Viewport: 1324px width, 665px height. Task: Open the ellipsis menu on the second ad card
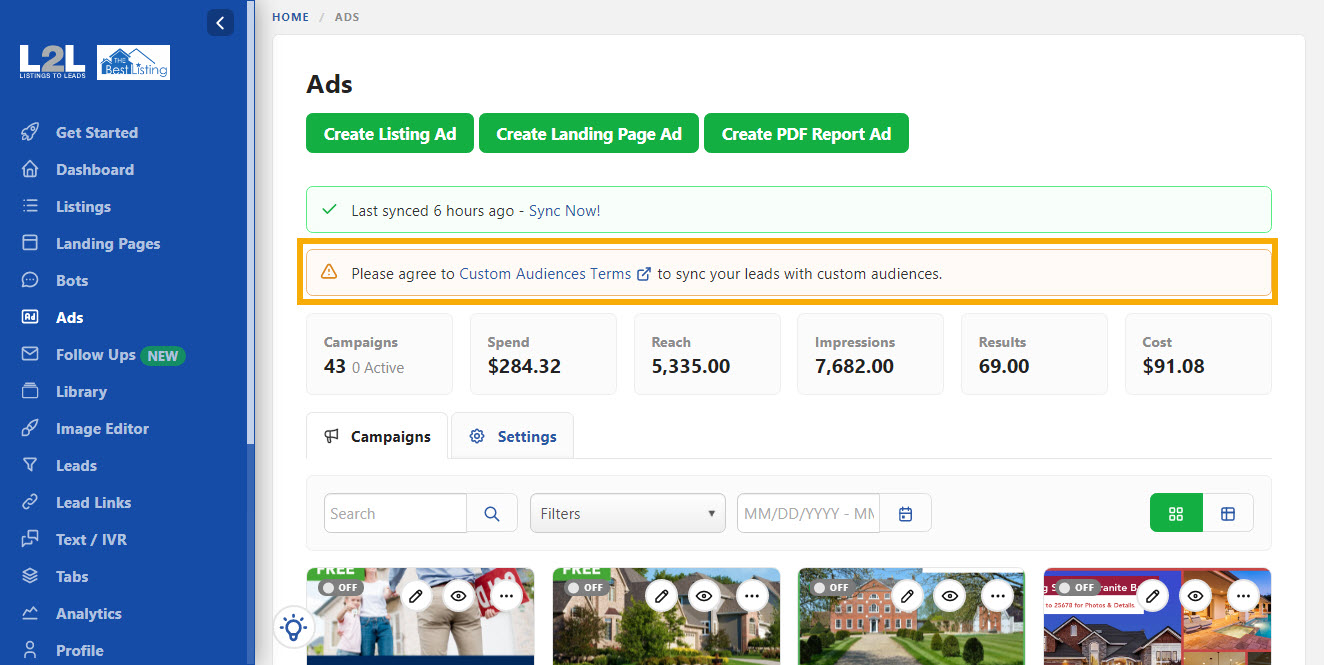pyautogui.click(x=753, y=595)
